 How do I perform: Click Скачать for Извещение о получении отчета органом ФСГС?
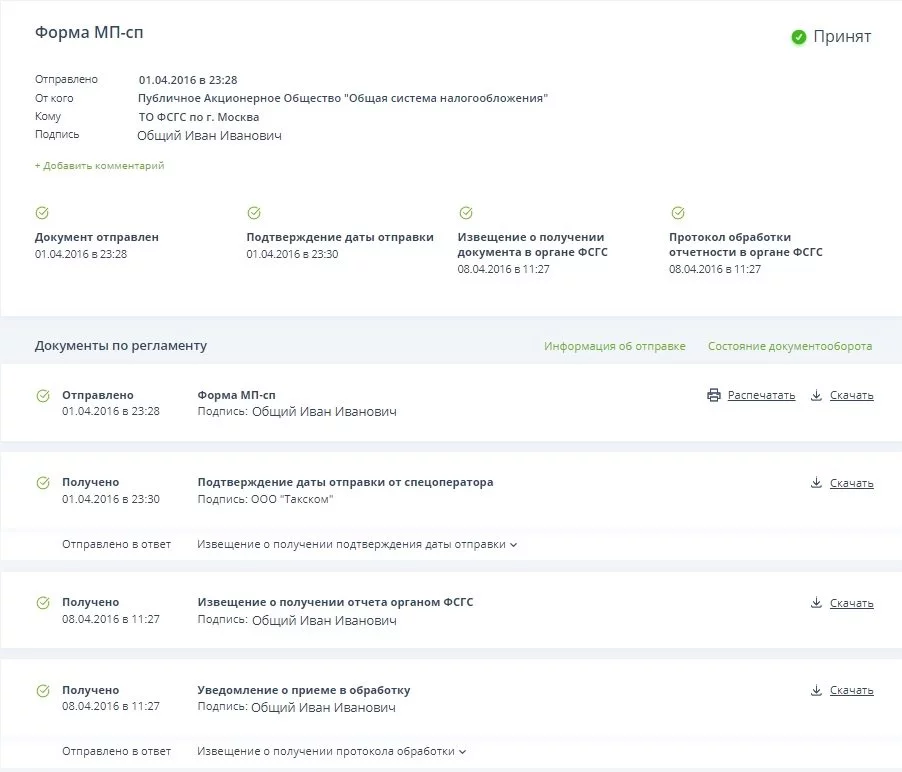pos(851,603)
